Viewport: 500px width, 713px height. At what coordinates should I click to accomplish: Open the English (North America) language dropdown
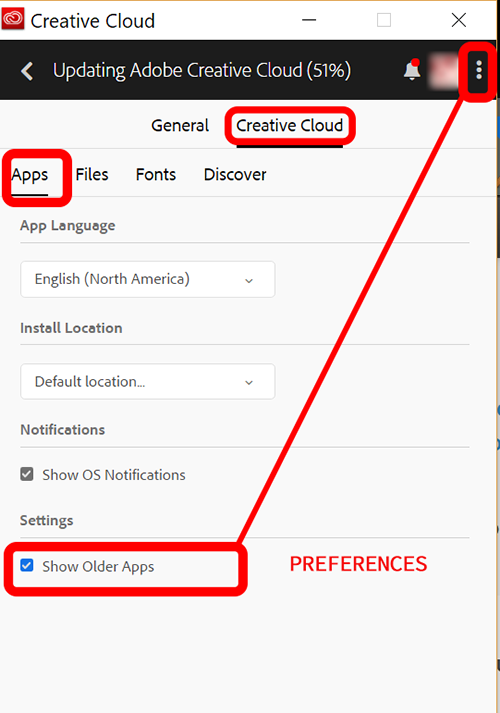tap(148, 279)
